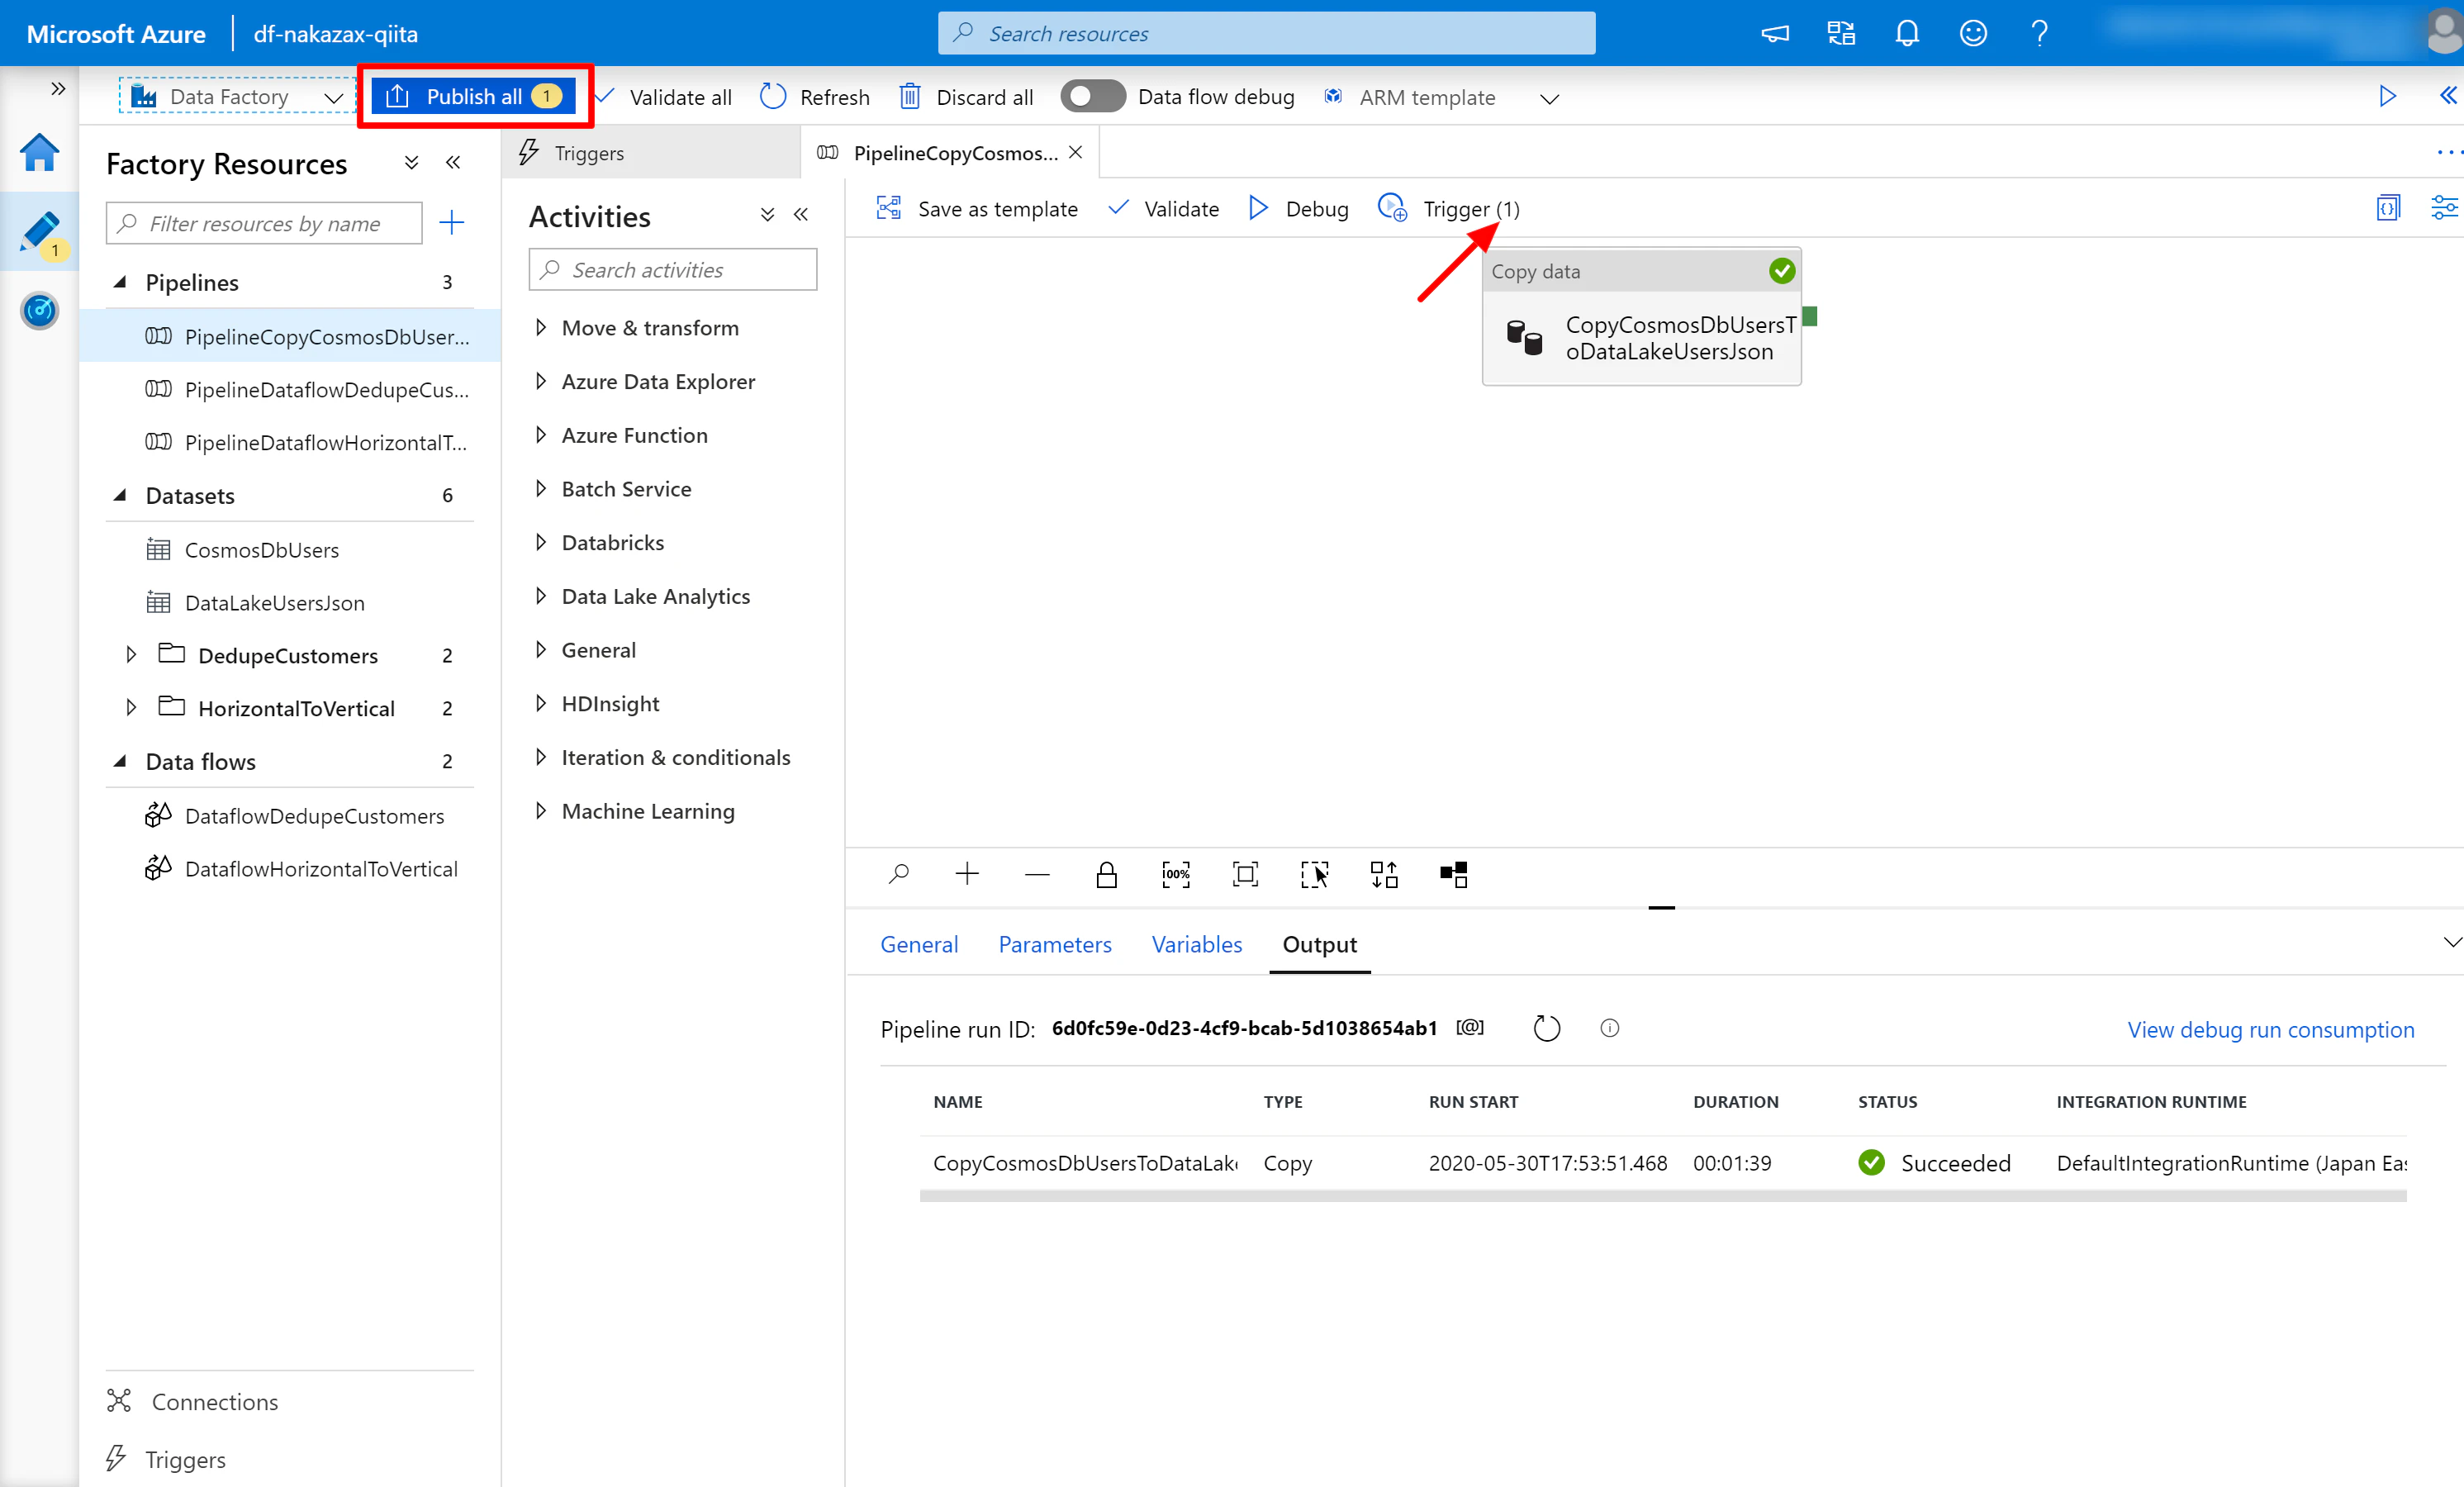2464x1487 pixels.
Task: Switch to the General properties tab
Action: pos(919,944)
